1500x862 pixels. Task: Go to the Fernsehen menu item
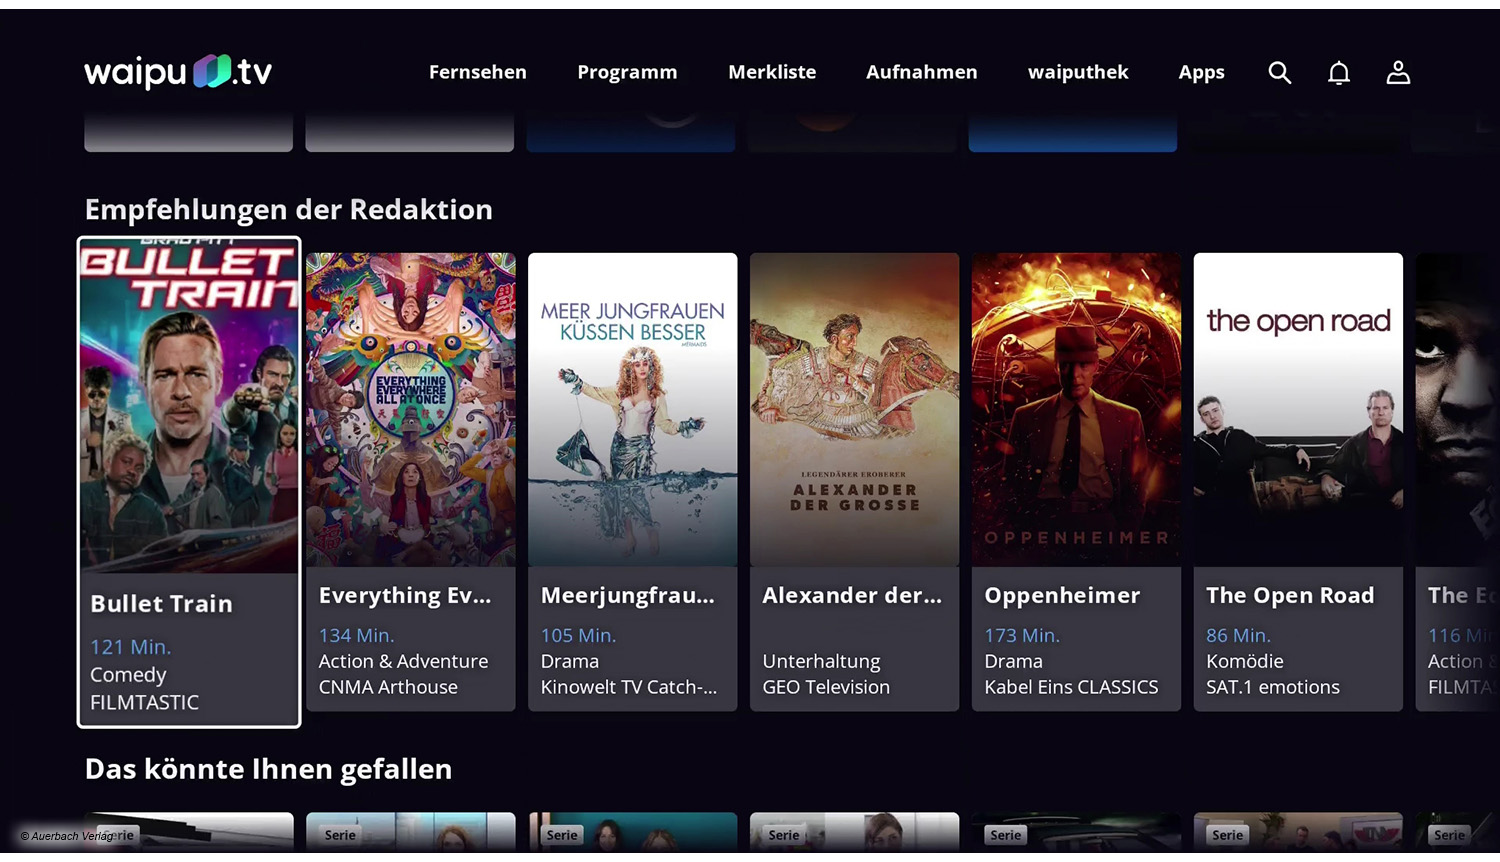tap(477, 72)
